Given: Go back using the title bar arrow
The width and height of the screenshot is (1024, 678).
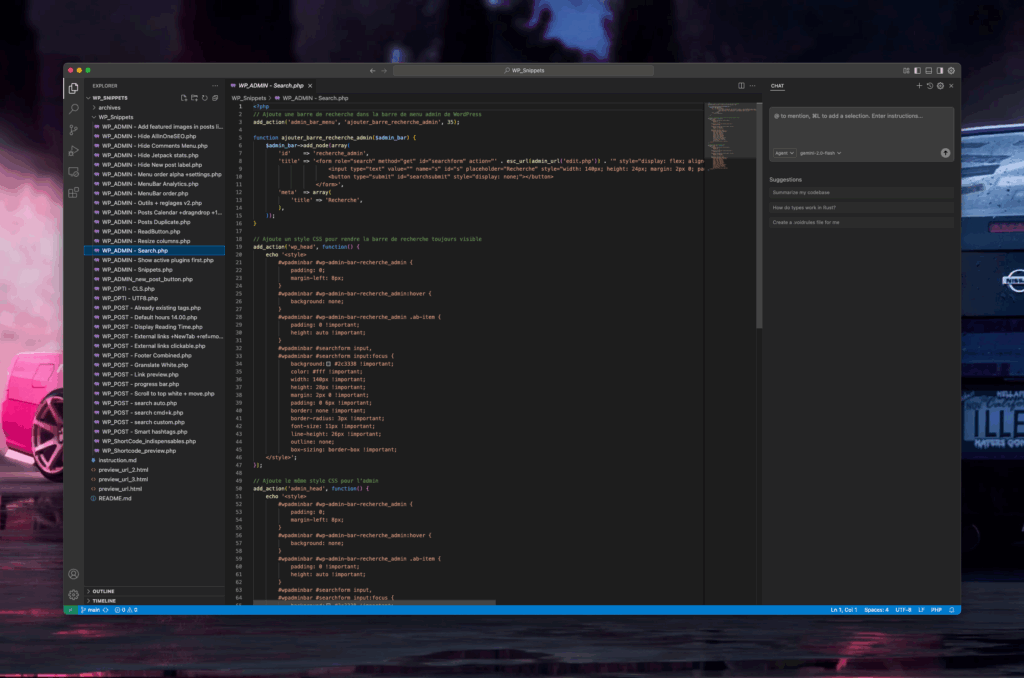Looking at the screenshot, I should tap(372, 71).
